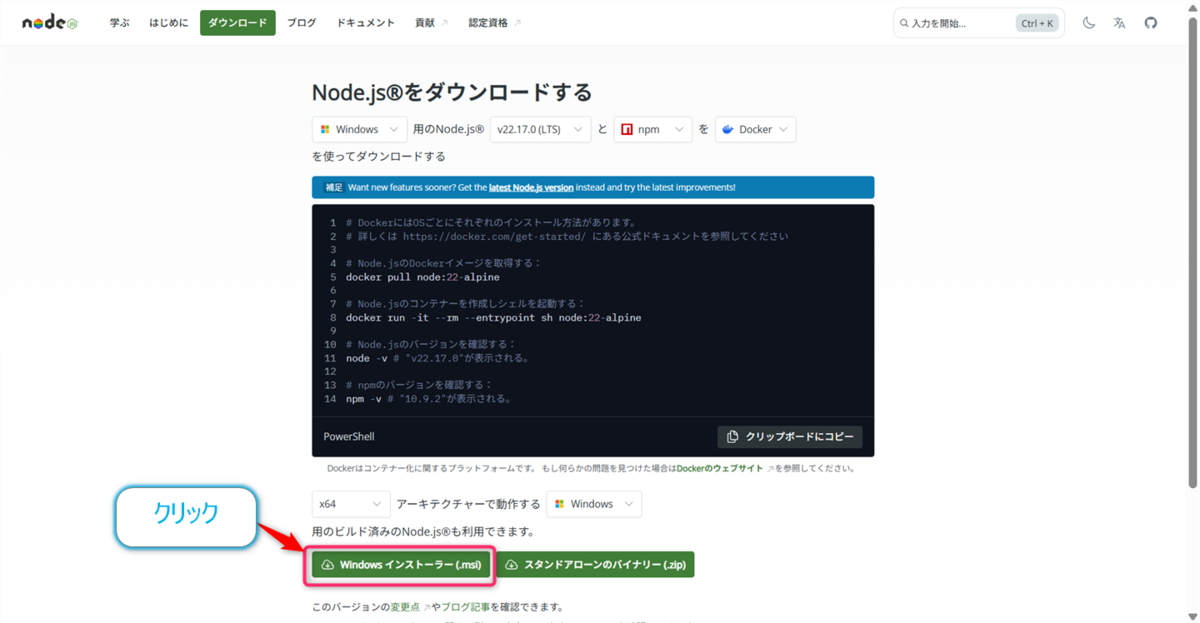Click heading Node.js®をダウンロードする

coord(452,92)
